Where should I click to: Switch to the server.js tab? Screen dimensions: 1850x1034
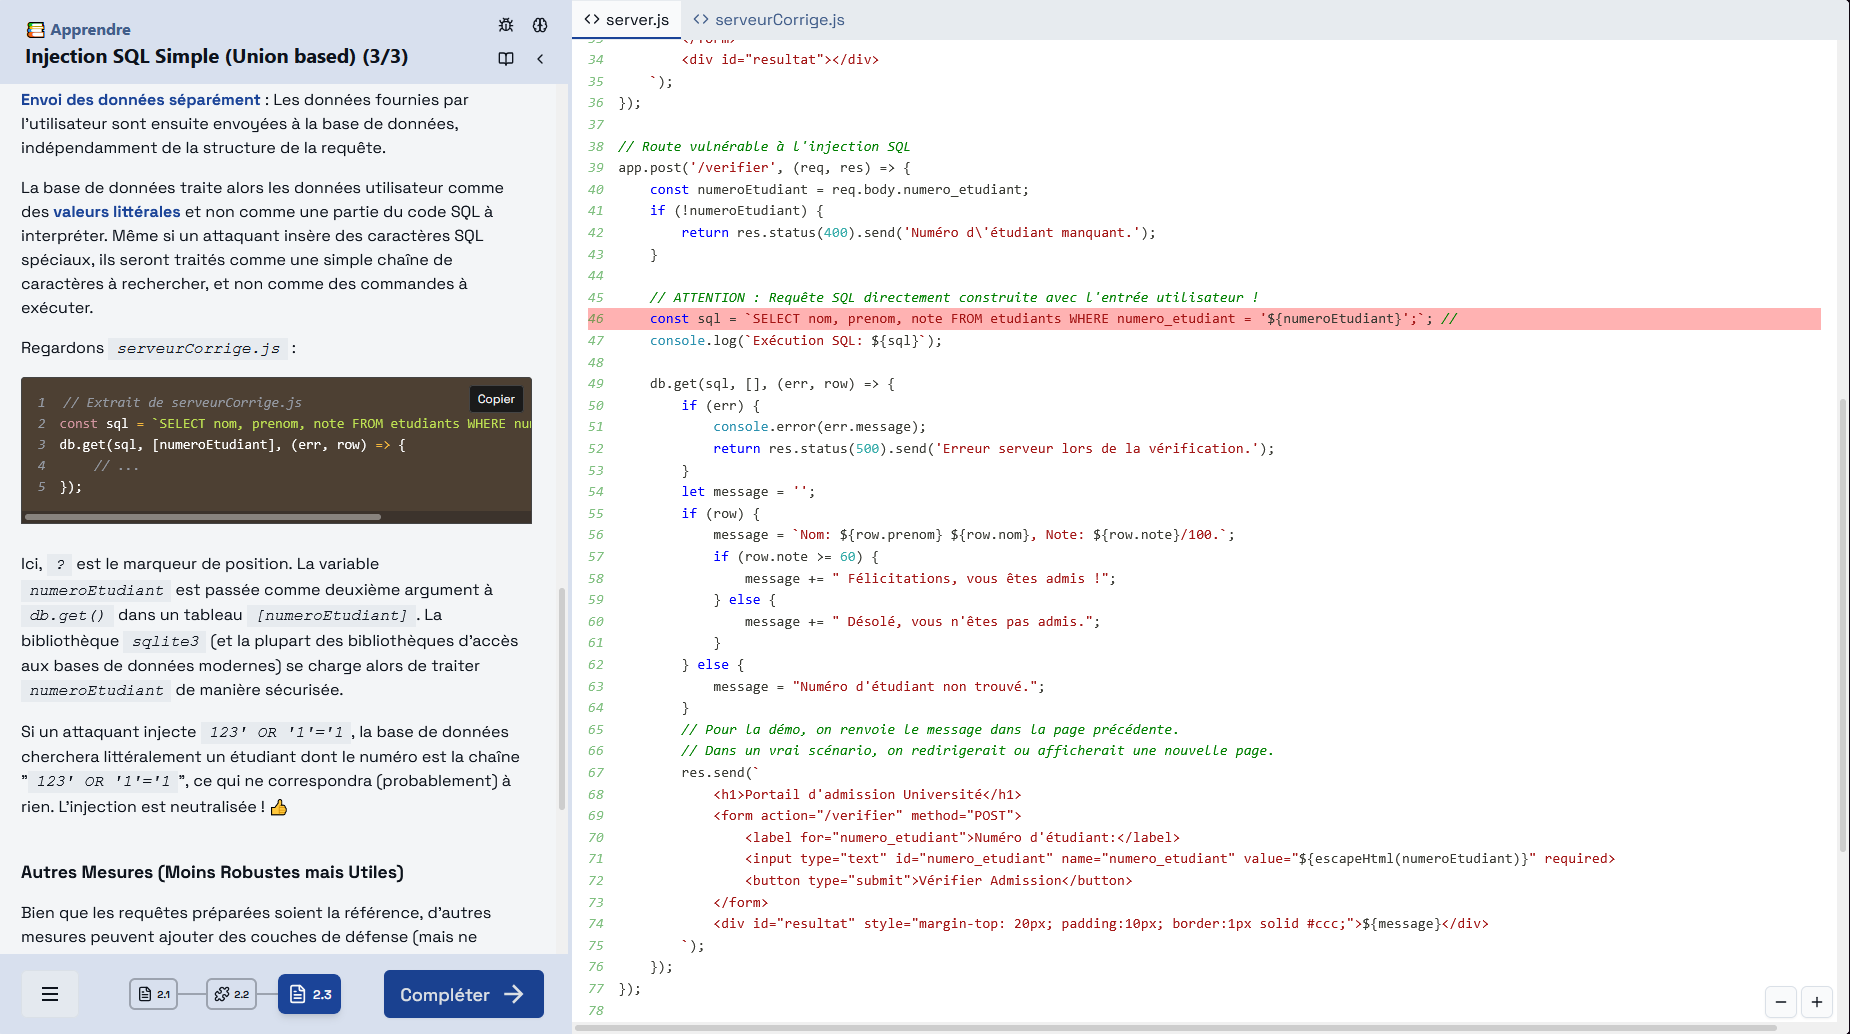(x=627, y=20)
